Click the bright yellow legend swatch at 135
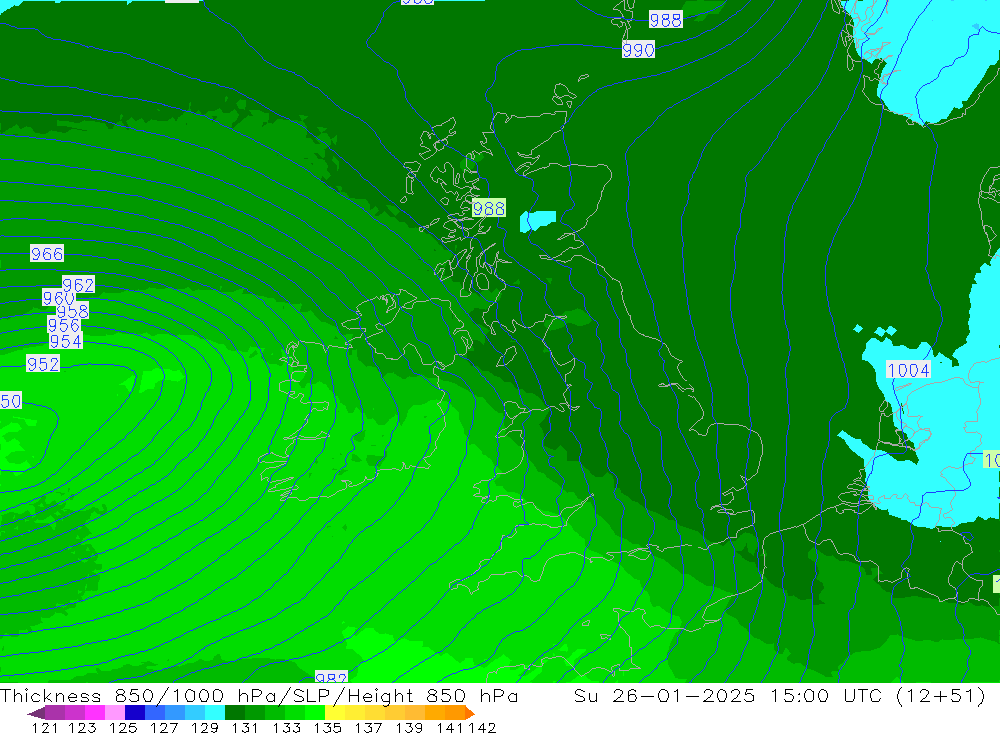This screenshot has height=733, width=1000. click(335, 713)
